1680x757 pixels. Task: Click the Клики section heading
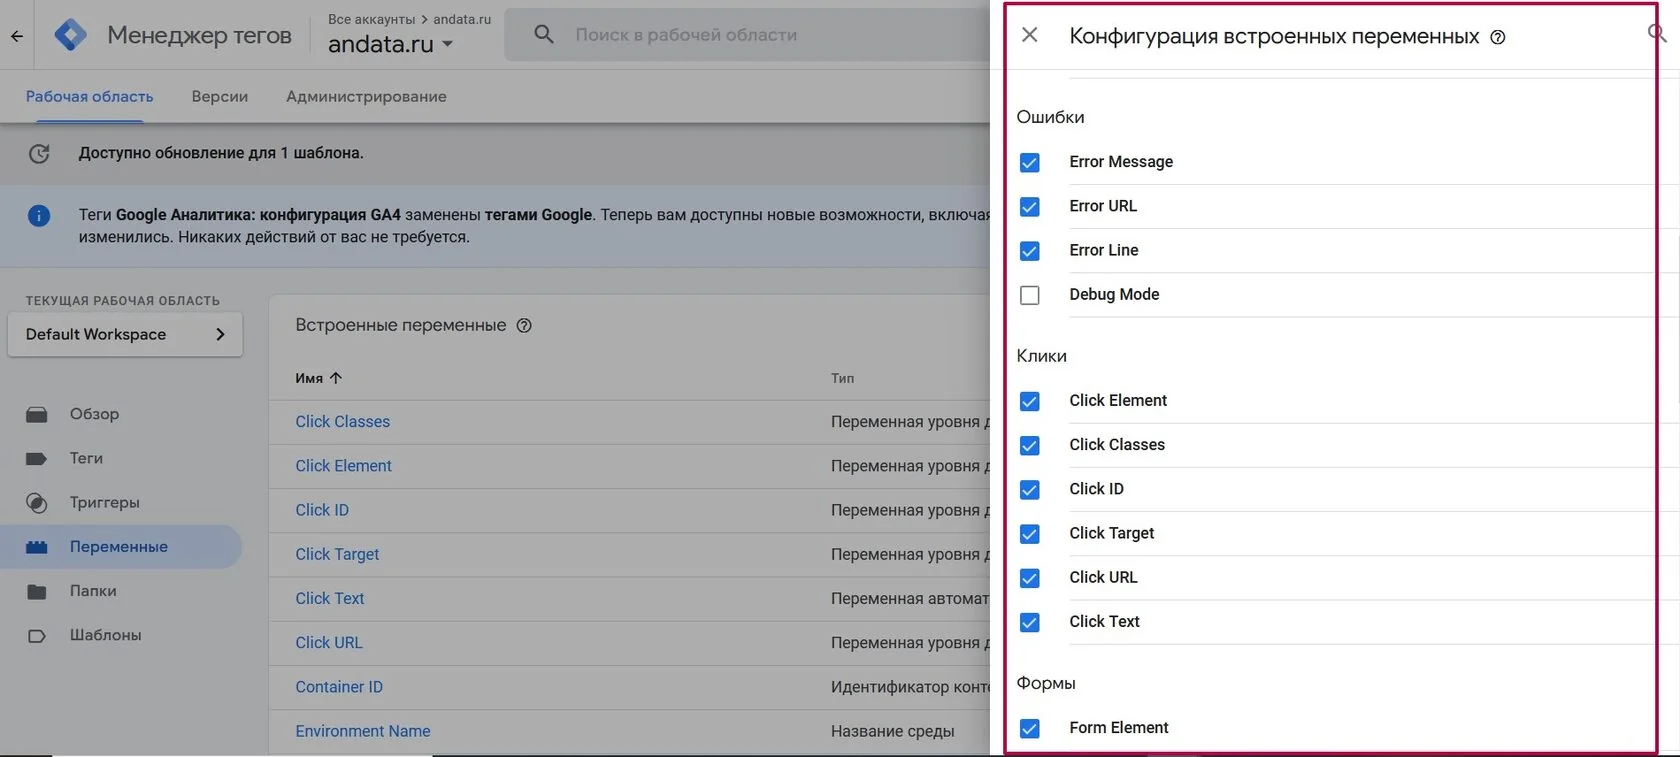1041,356
